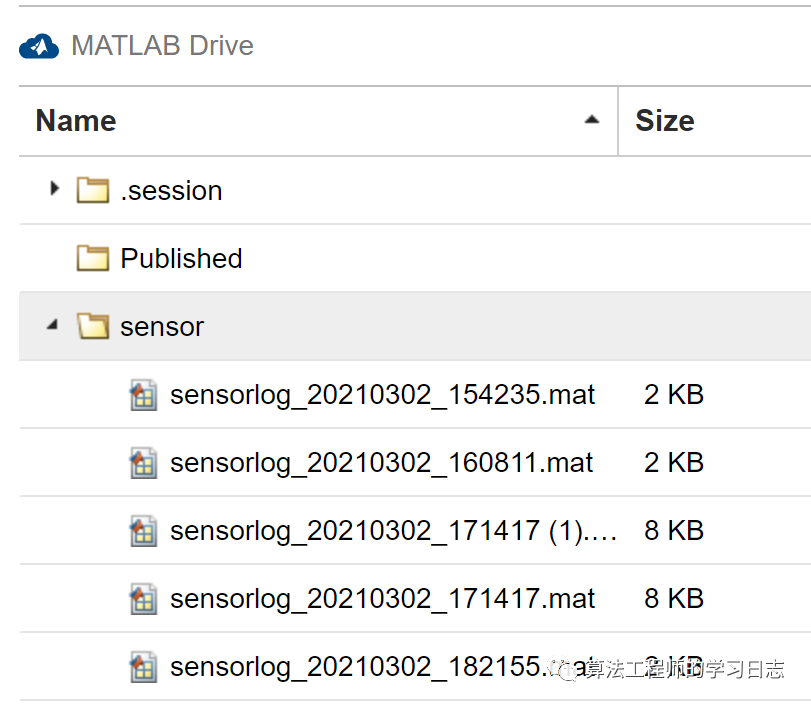Open the MATLAB Drive title link
The width and height of the screenshot is (811, 705).
(x=162, y=46)
